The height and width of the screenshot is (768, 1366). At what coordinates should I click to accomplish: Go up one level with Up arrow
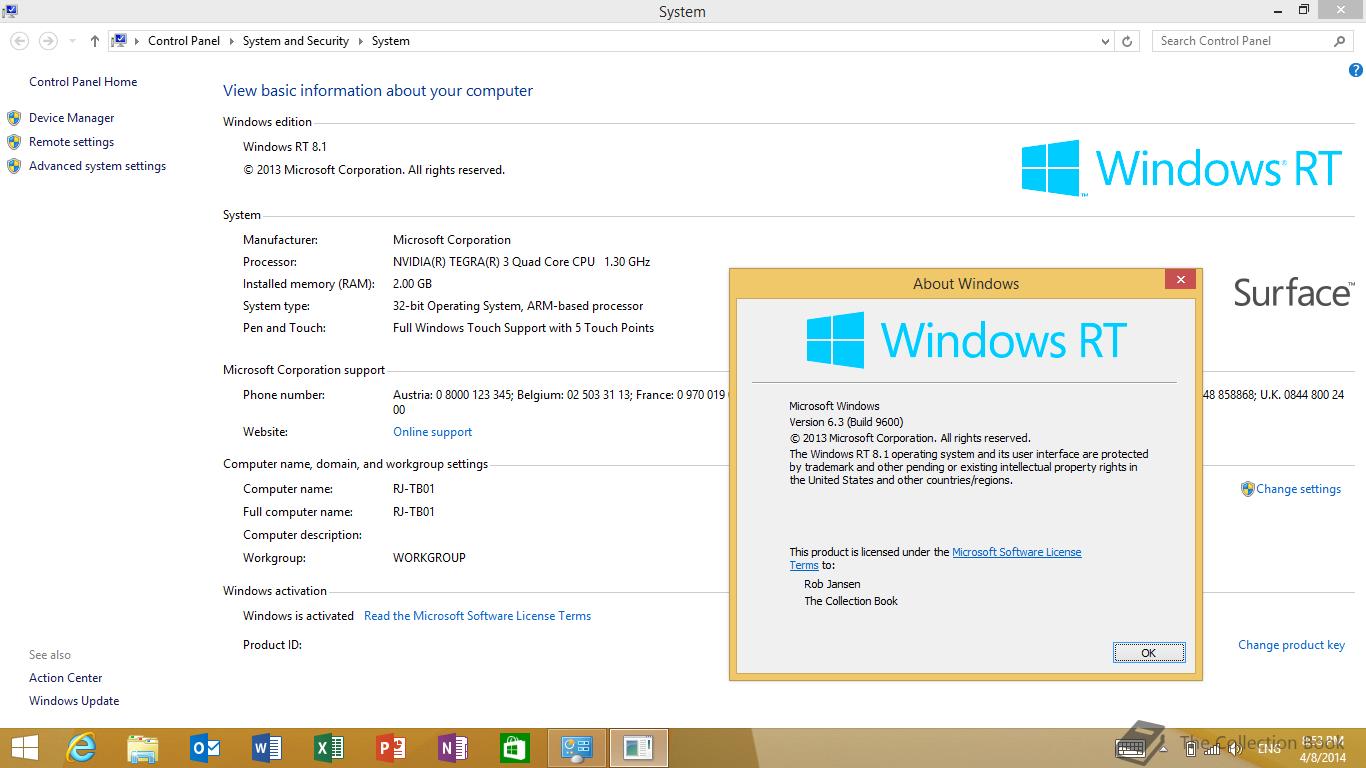point(94,41)
